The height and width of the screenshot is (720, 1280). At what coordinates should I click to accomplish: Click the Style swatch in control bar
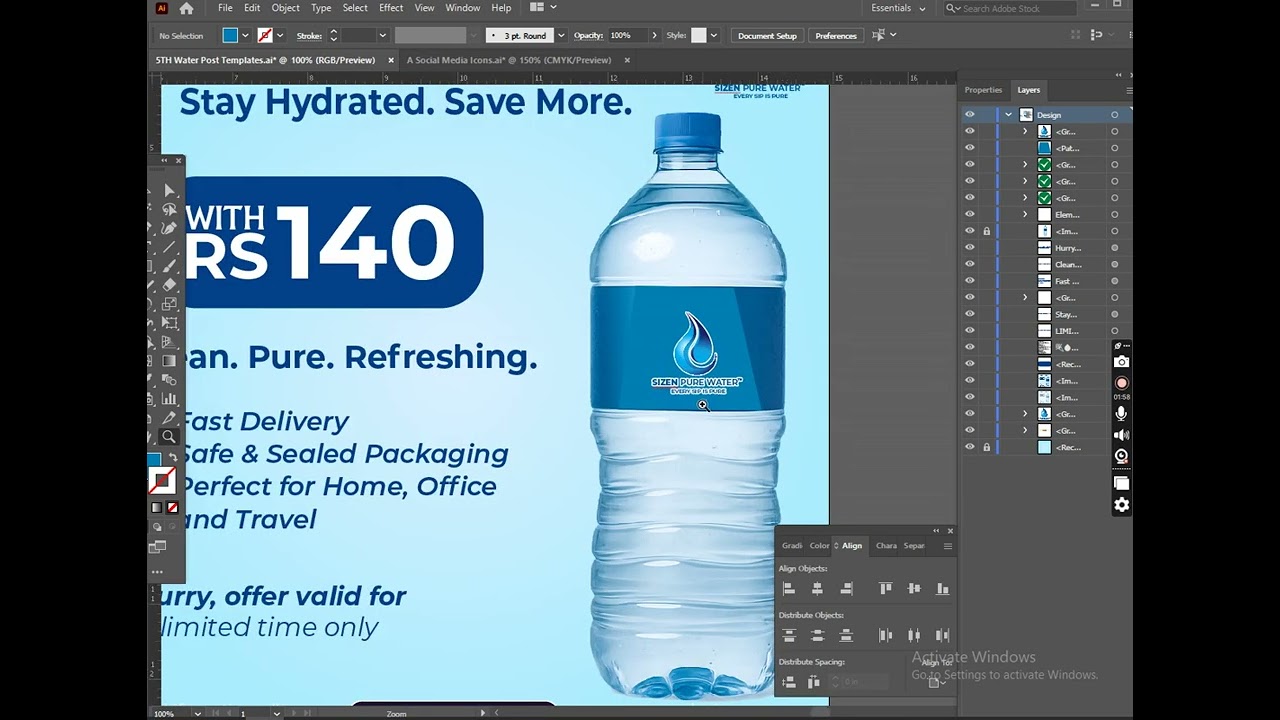pos(699,35)
